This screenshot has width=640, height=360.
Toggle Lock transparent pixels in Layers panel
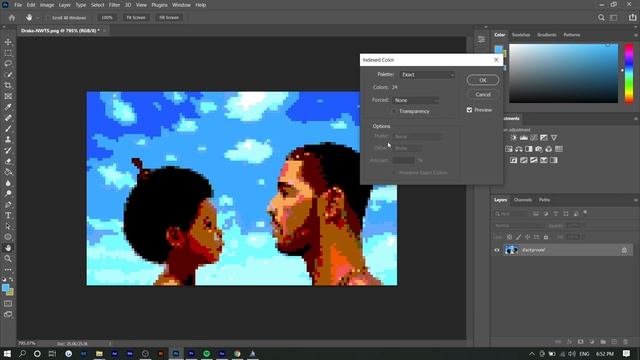coord(509,237)
